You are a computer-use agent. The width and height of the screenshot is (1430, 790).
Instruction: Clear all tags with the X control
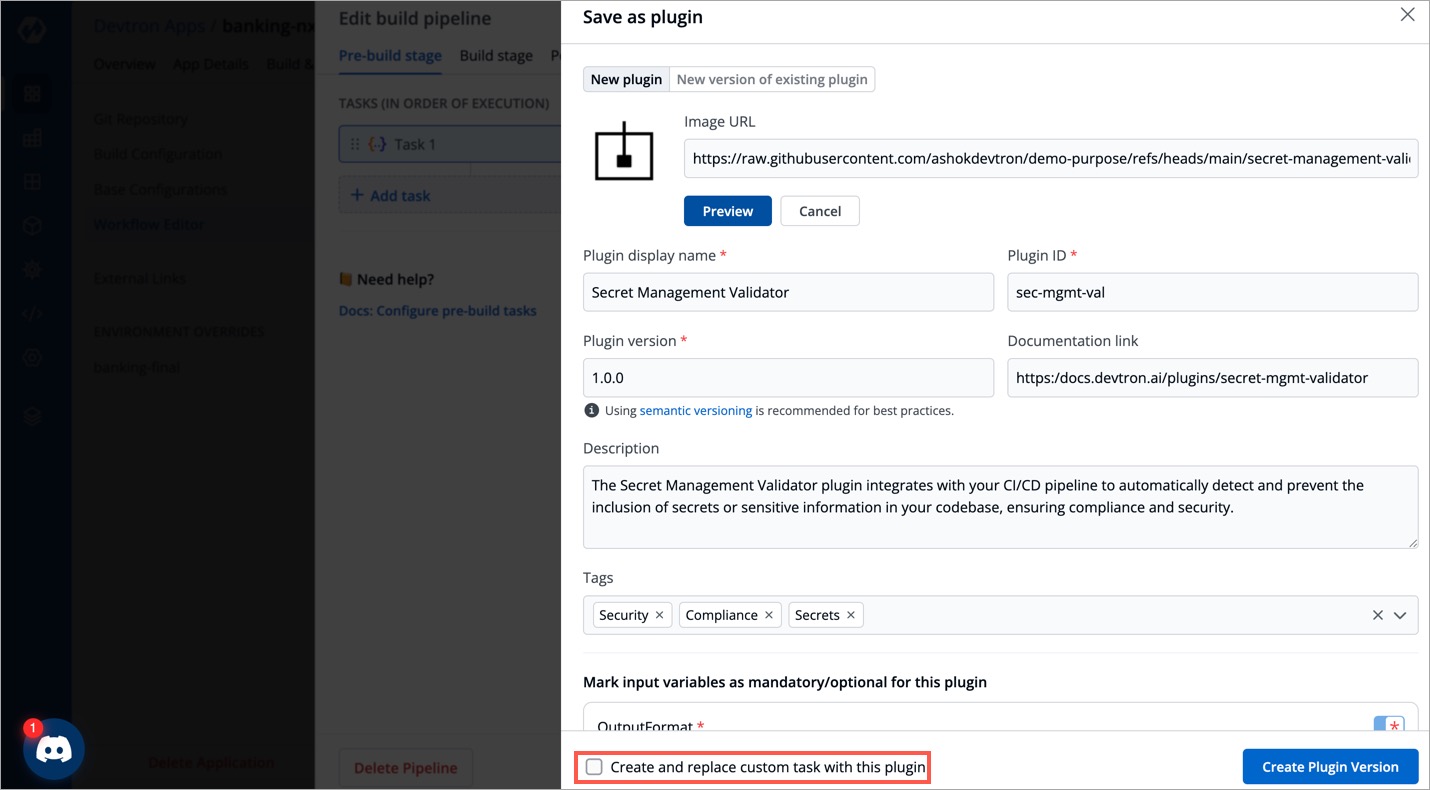(1377, 614)
